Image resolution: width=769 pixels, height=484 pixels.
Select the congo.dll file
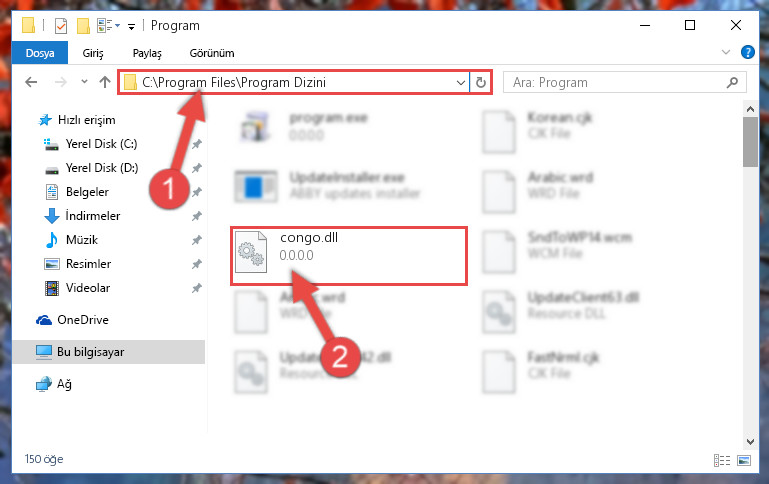[349, 255]
